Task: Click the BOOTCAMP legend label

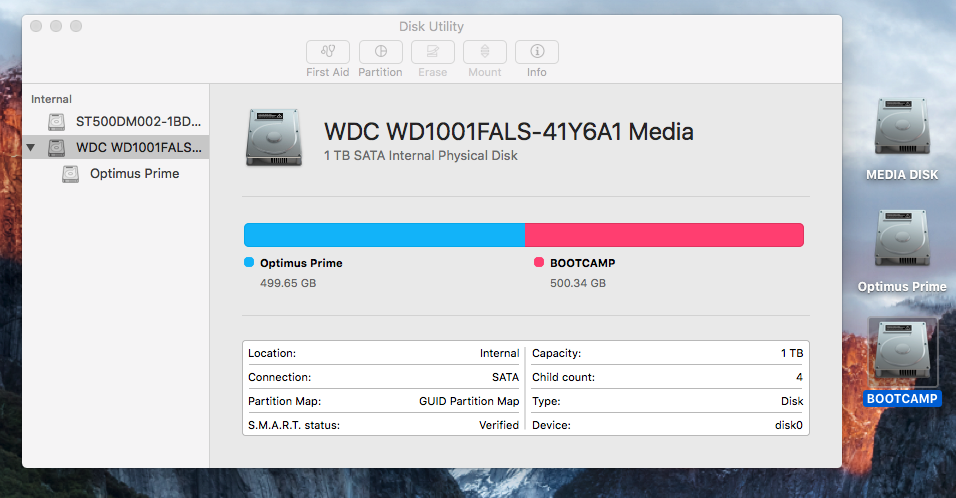Action: 583,263
